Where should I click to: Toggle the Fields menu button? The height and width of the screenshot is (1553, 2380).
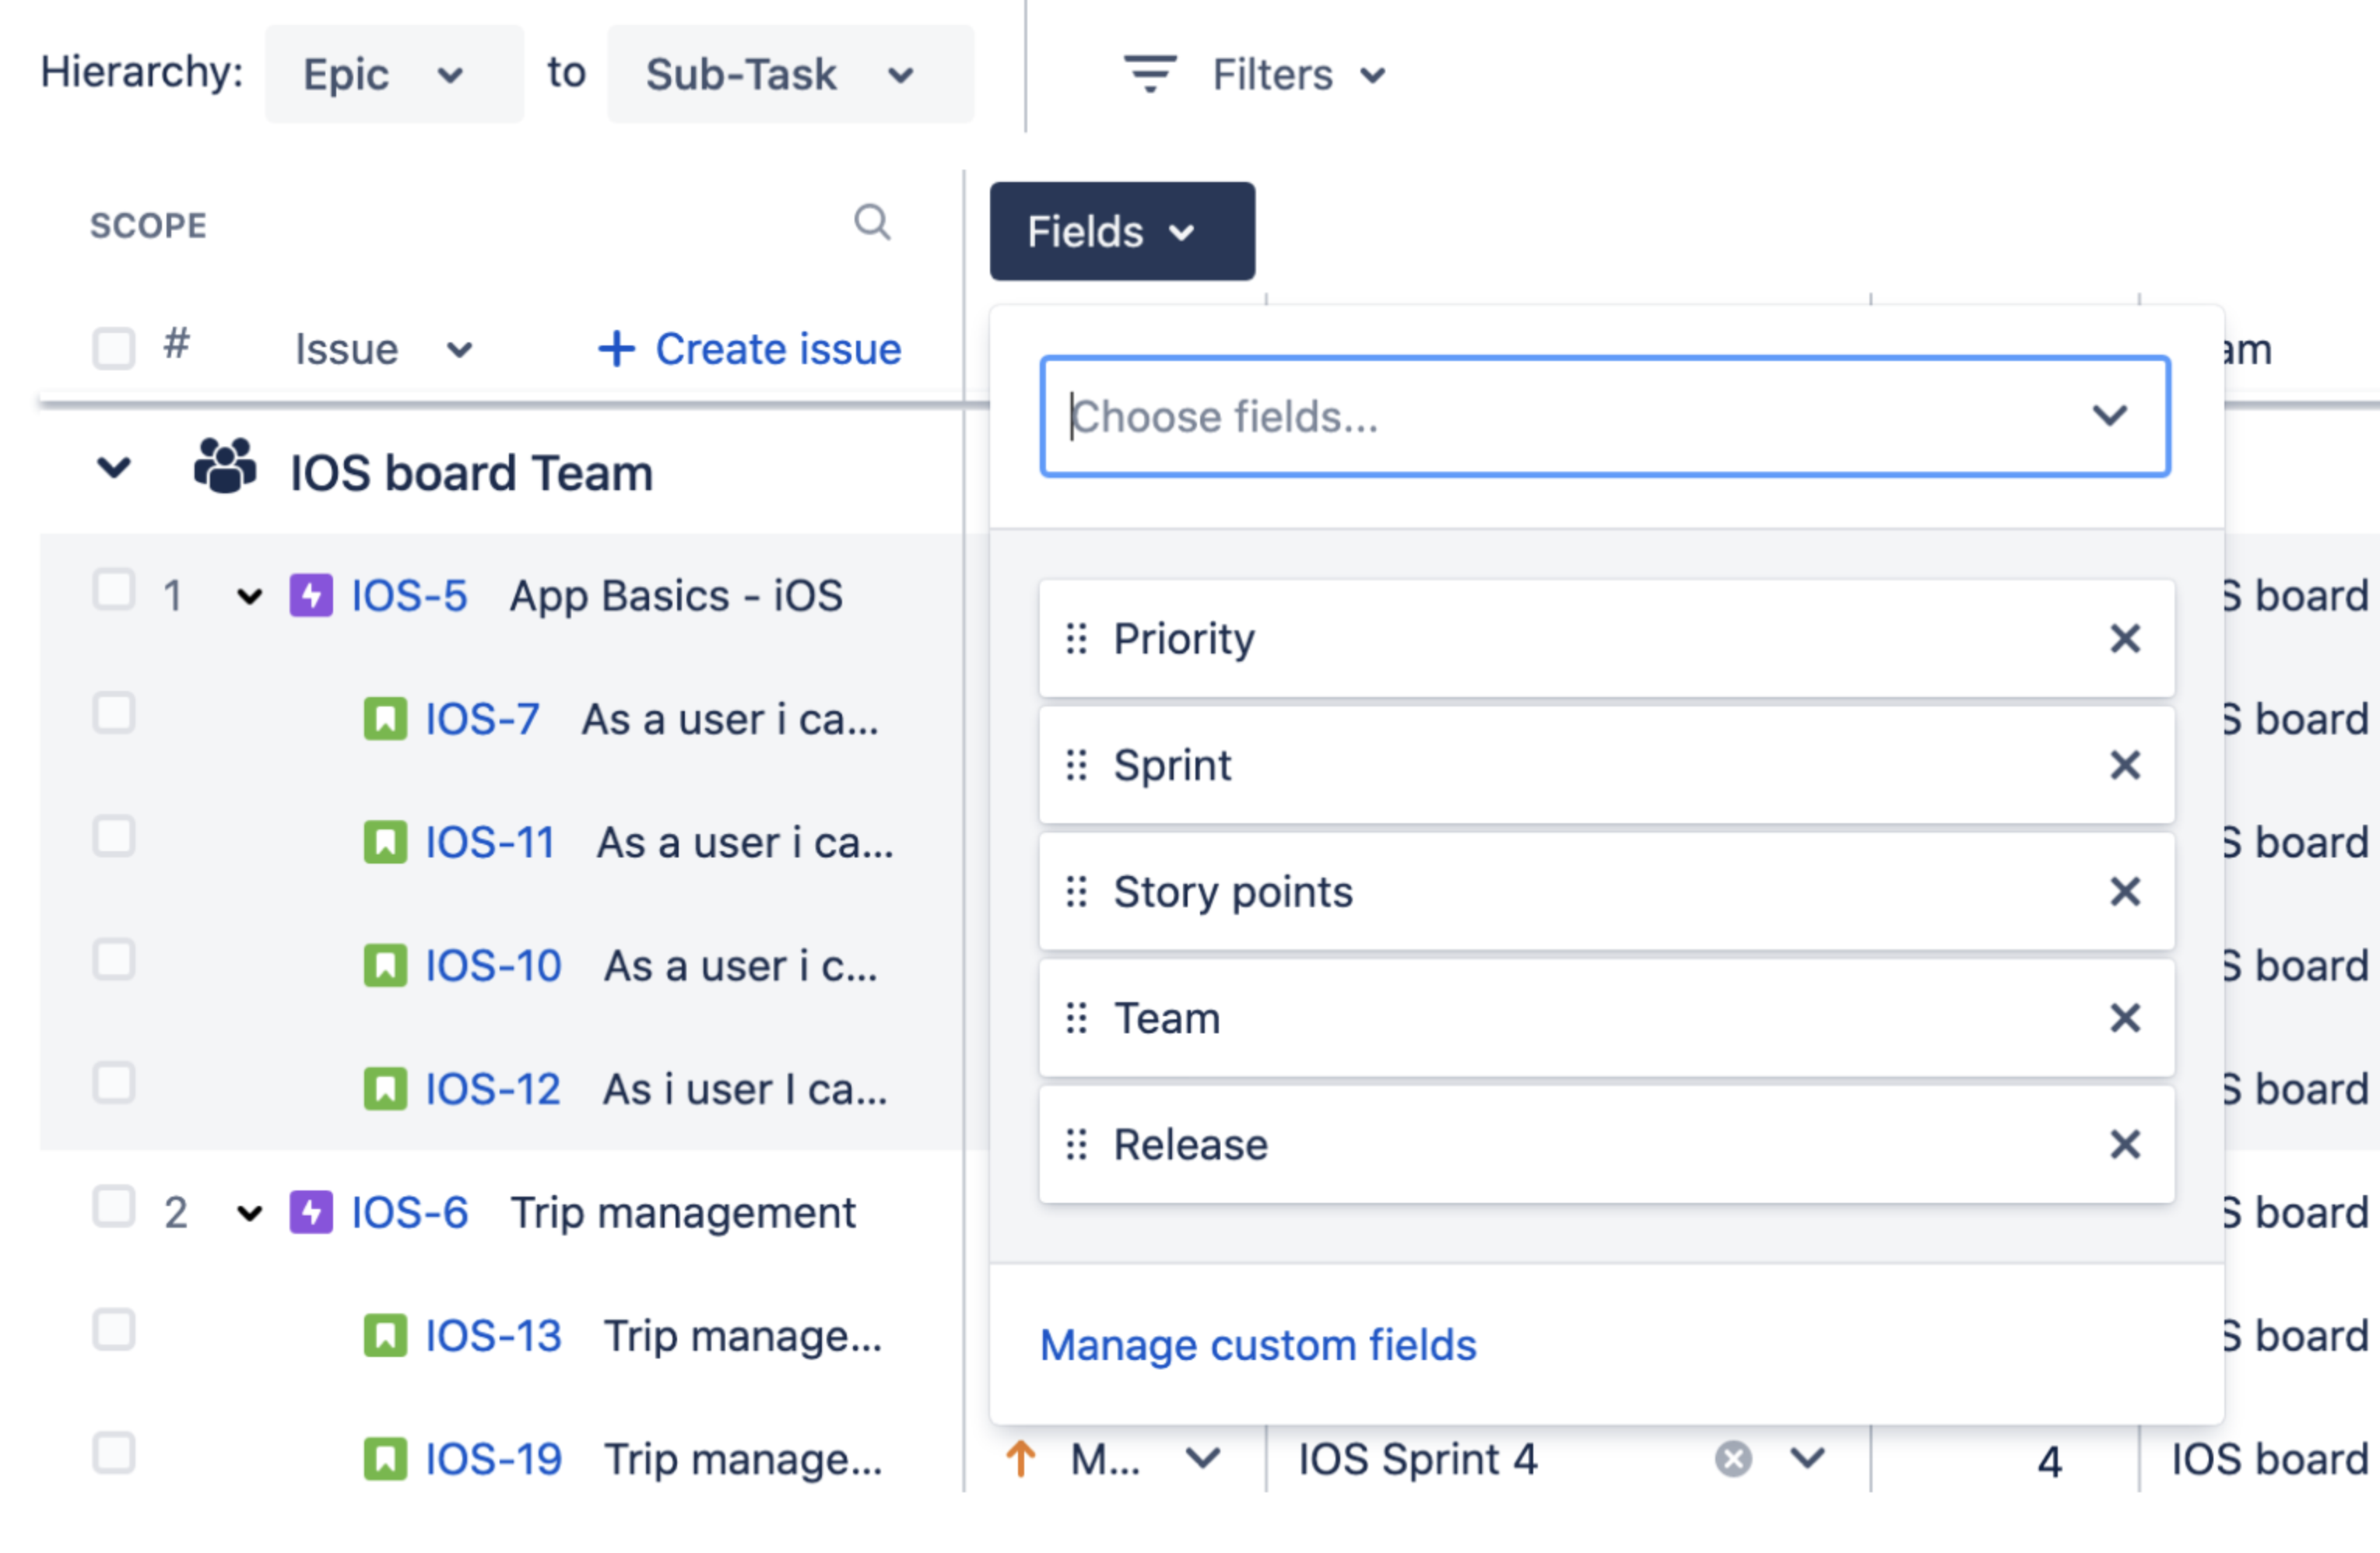[x=1121, y=231]
